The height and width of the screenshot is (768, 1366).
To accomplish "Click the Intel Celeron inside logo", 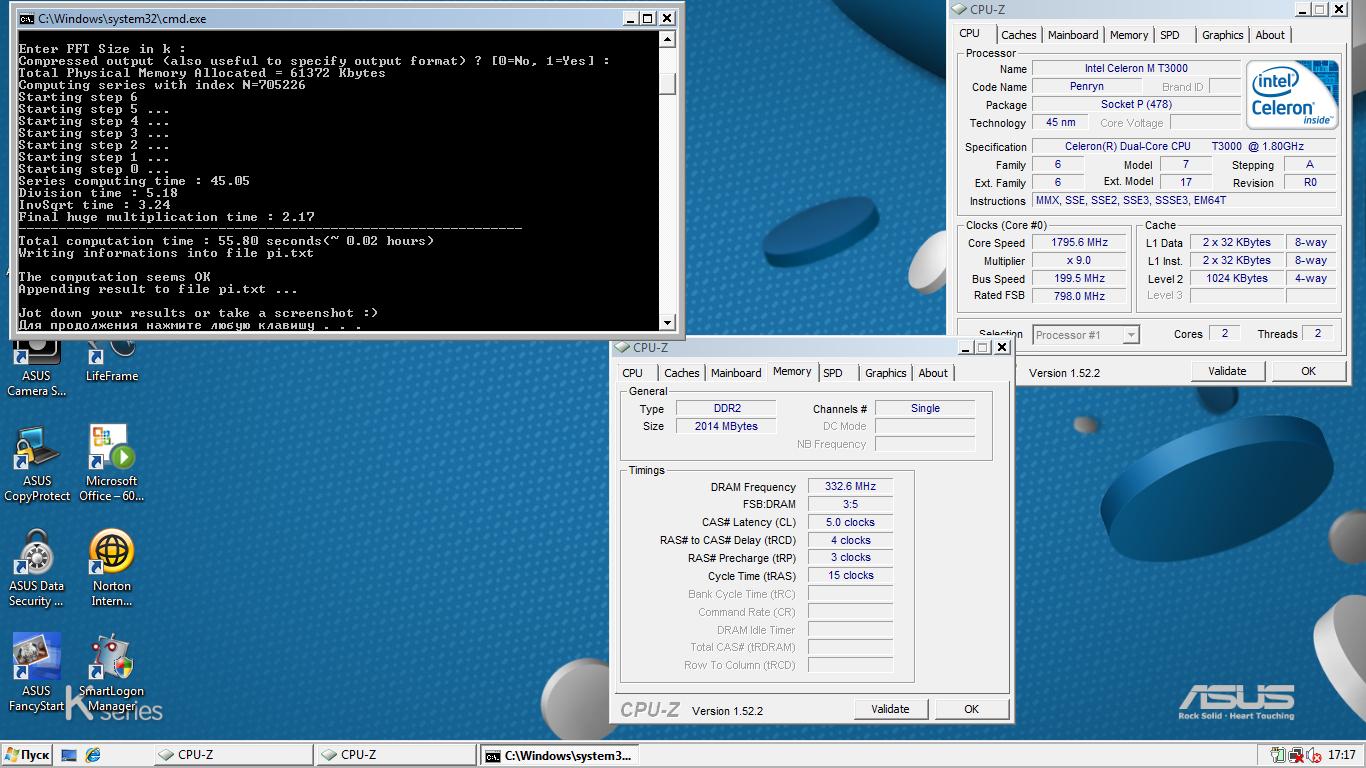I will pyautogui.click(x=1291, y=94).
